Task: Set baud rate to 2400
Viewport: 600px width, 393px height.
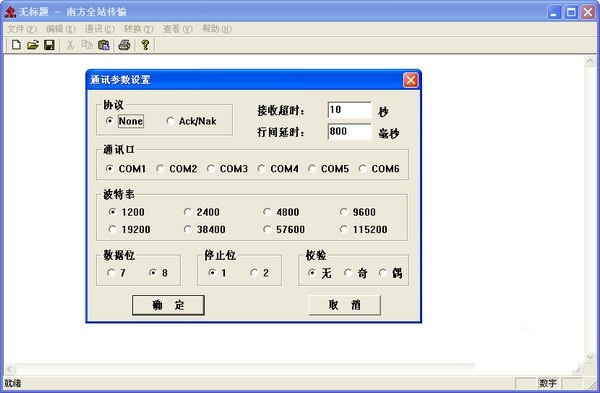Action: click(x=202, y=212)
